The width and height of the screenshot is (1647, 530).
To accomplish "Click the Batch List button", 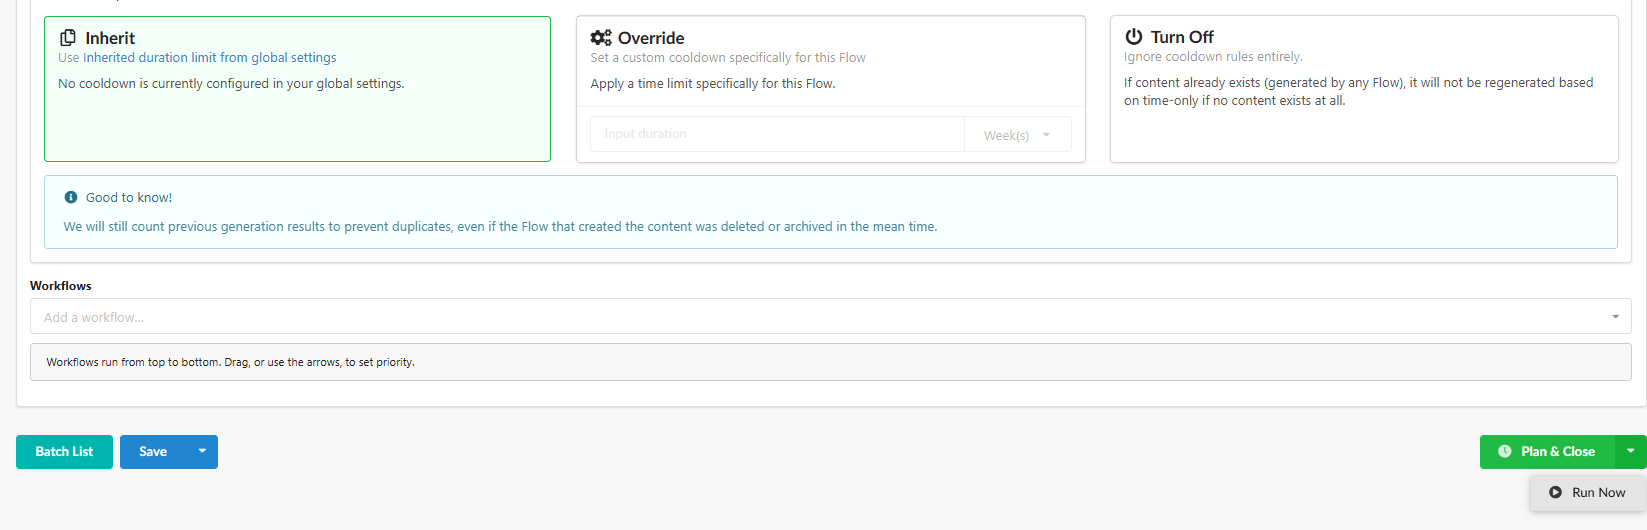I will tap(64, 452).
